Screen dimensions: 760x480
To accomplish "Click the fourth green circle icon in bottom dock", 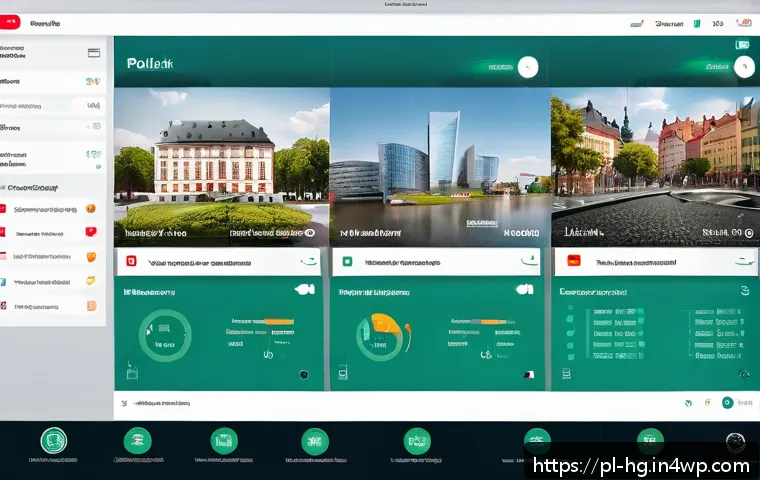I will coord(315,441).
